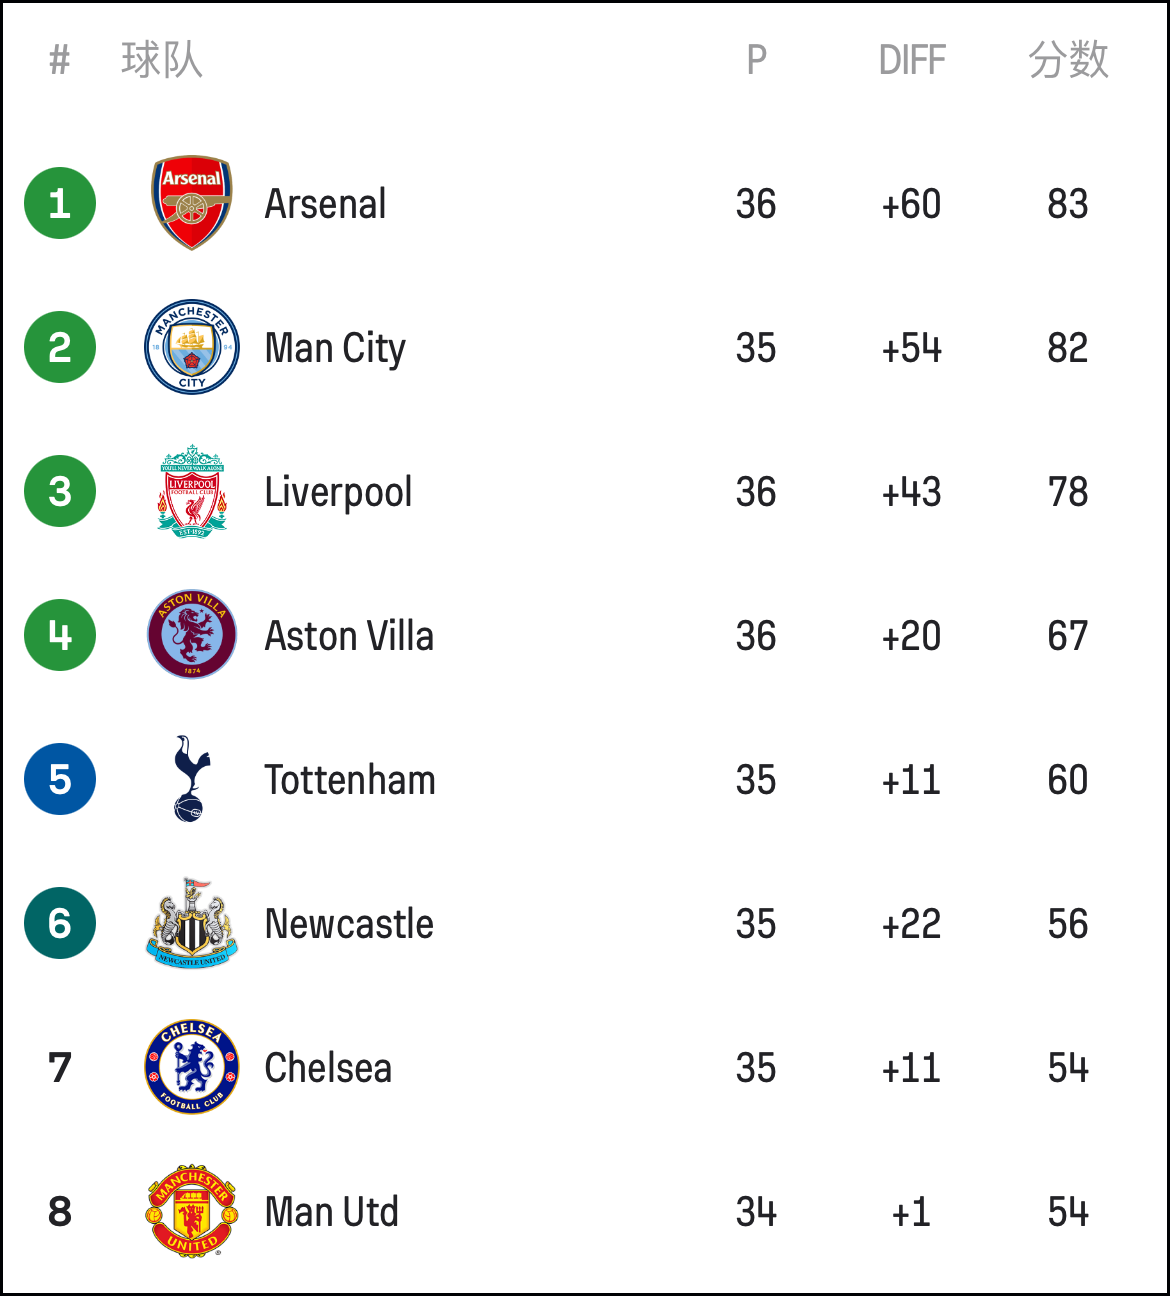
Task: Open the Man City club badge
Action: 192,347
